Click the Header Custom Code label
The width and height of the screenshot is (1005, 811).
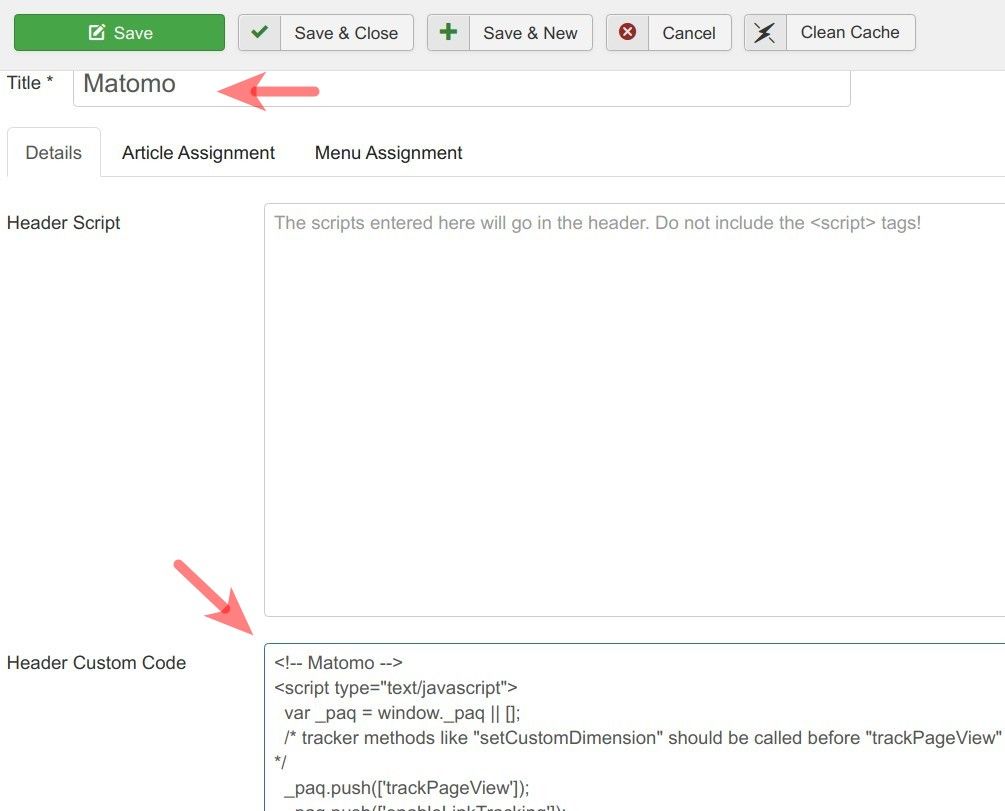point(96,663)
